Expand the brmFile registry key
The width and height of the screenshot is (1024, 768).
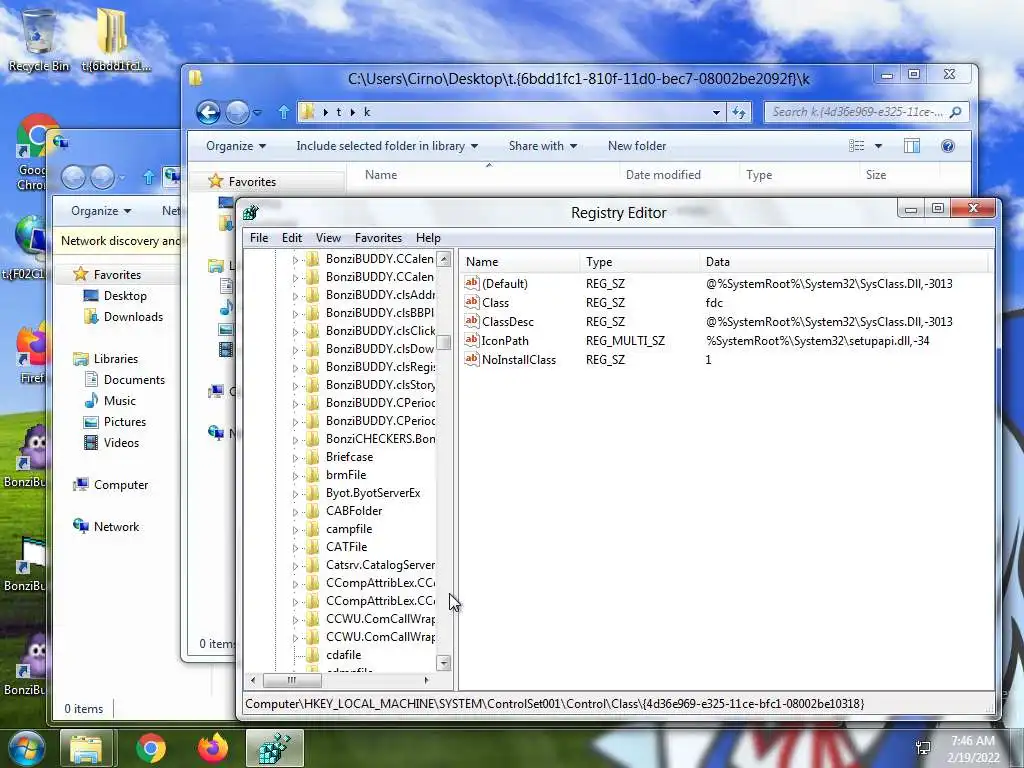point(295,475)
